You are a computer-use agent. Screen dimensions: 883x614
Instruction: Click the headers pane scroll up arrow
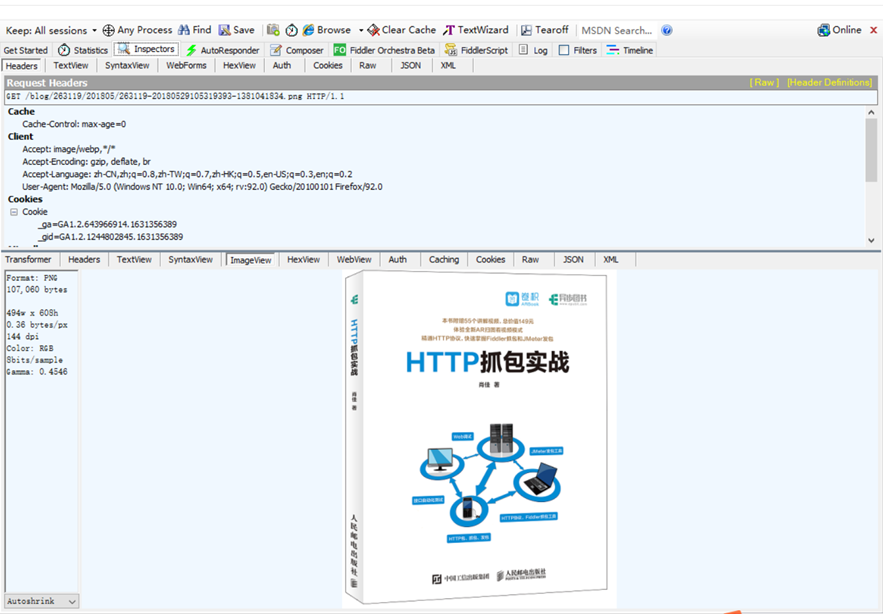(871, 113)
